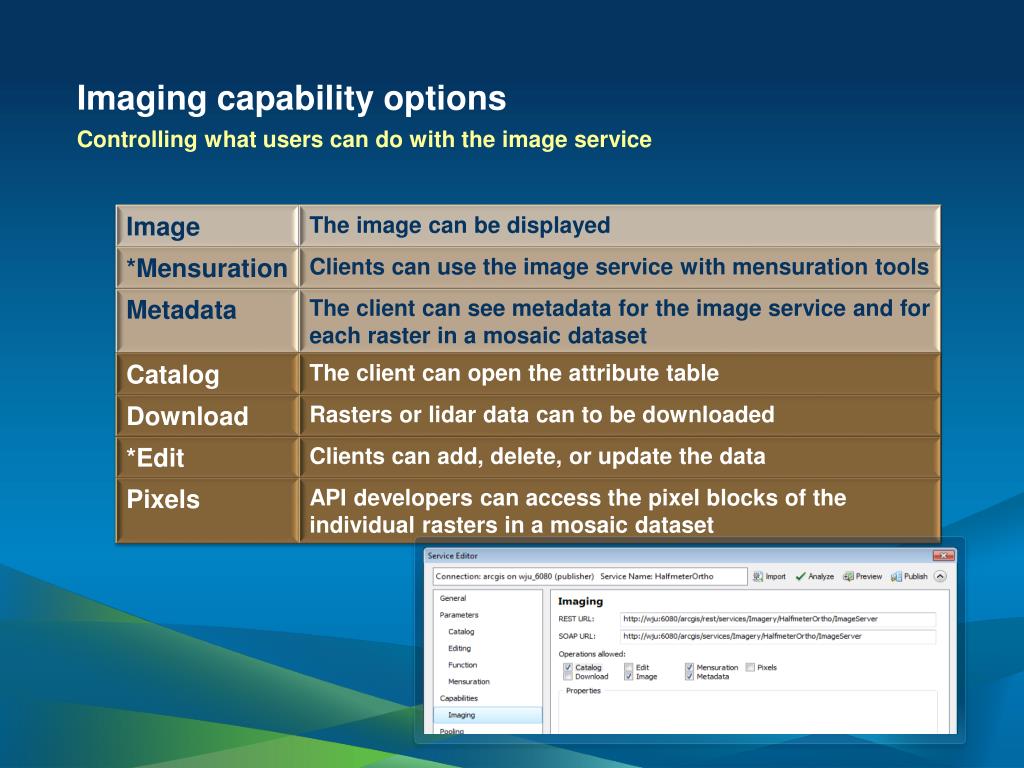
Task: Open the Function sidebar page
Action: pyautogui.click(x=462, y=665)
